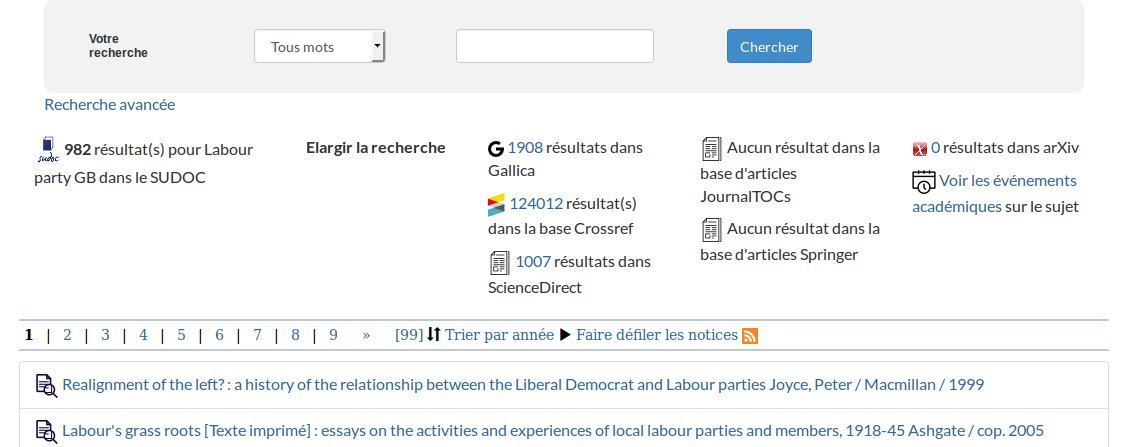Click Trier par année link
Image resolution: width=1127 pixels, height=447 pixels.
500,335
